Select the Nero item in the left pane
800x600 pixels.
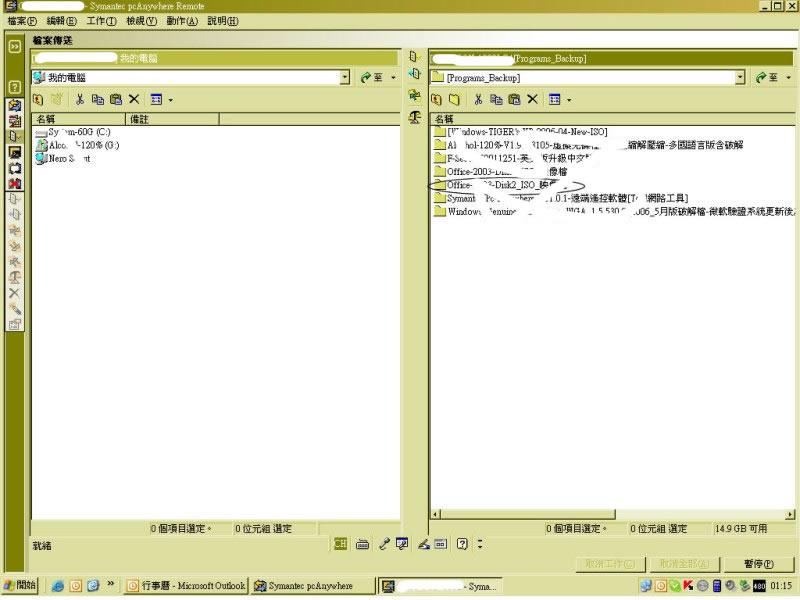tap(62, 159)
